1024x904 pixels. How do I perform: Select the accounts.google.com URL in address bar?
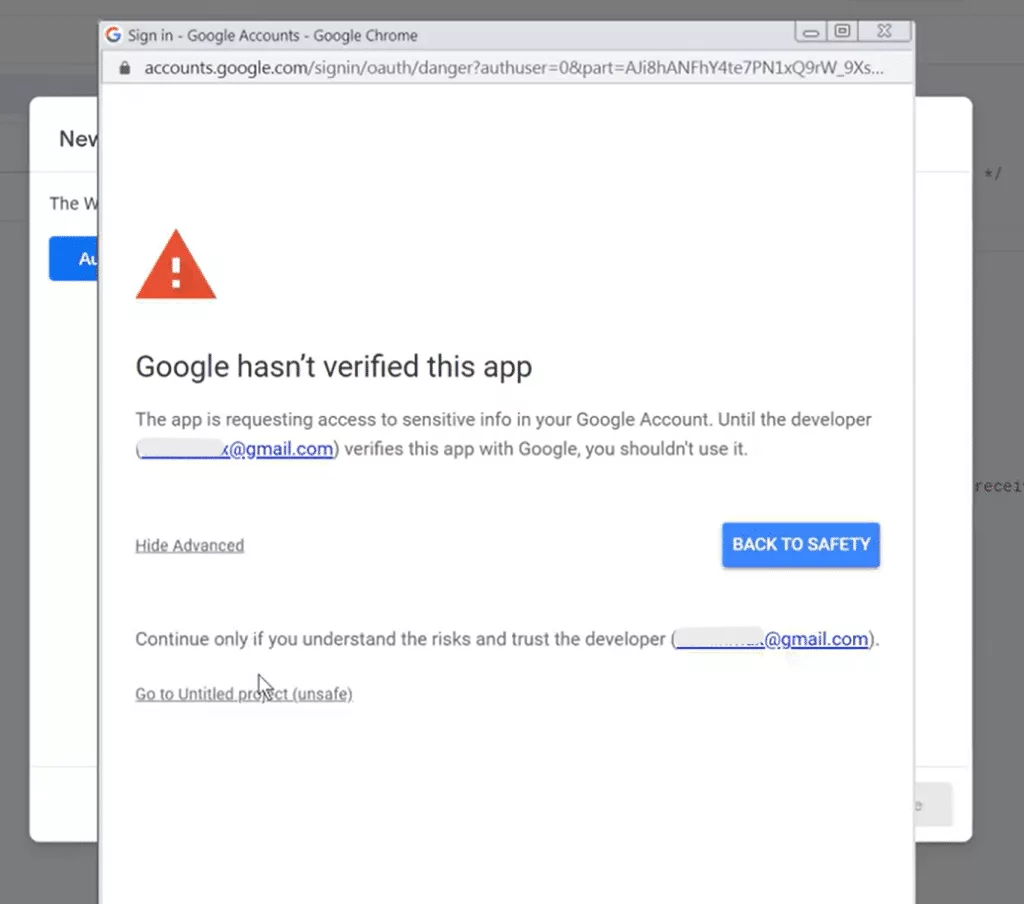tap(514, 68)
